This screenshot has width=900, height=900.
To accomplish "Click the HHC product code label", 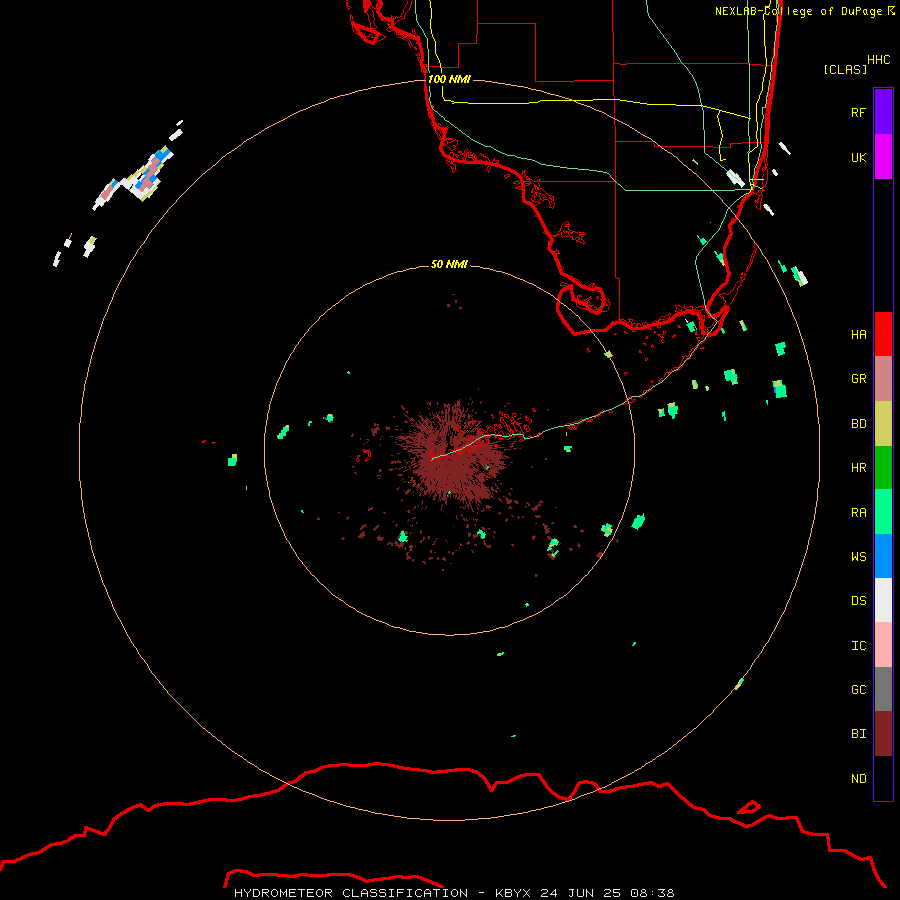I will click(878, 60).
